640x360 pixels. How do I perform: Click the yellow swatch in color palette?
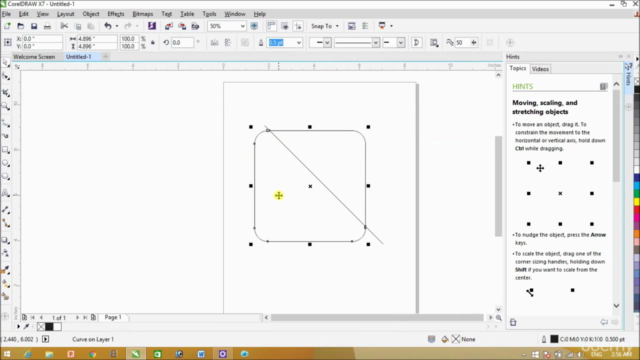coord(636,202)
